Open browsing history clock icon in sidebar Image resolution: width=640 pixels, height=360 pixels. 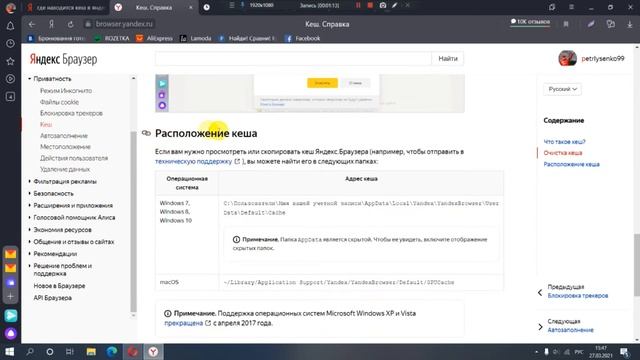pos(10,44)
